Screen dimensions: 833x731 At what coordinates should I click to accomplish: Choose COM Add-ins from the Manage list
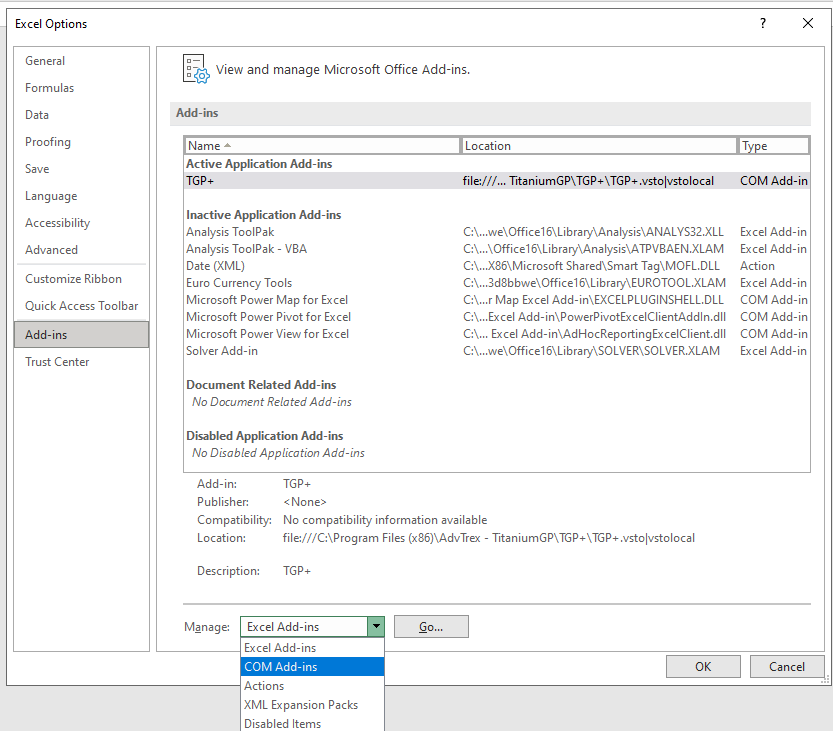[312, 667]
